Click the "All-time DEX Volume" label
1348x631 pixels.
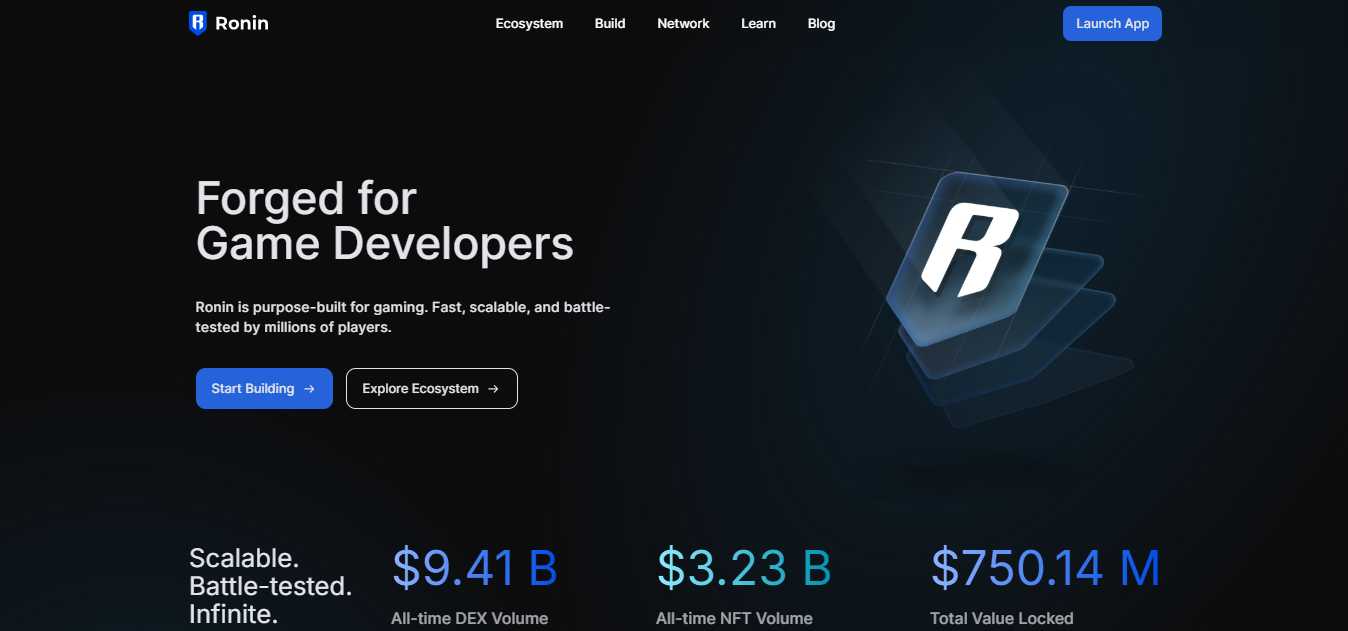click(x=469, y=618)
